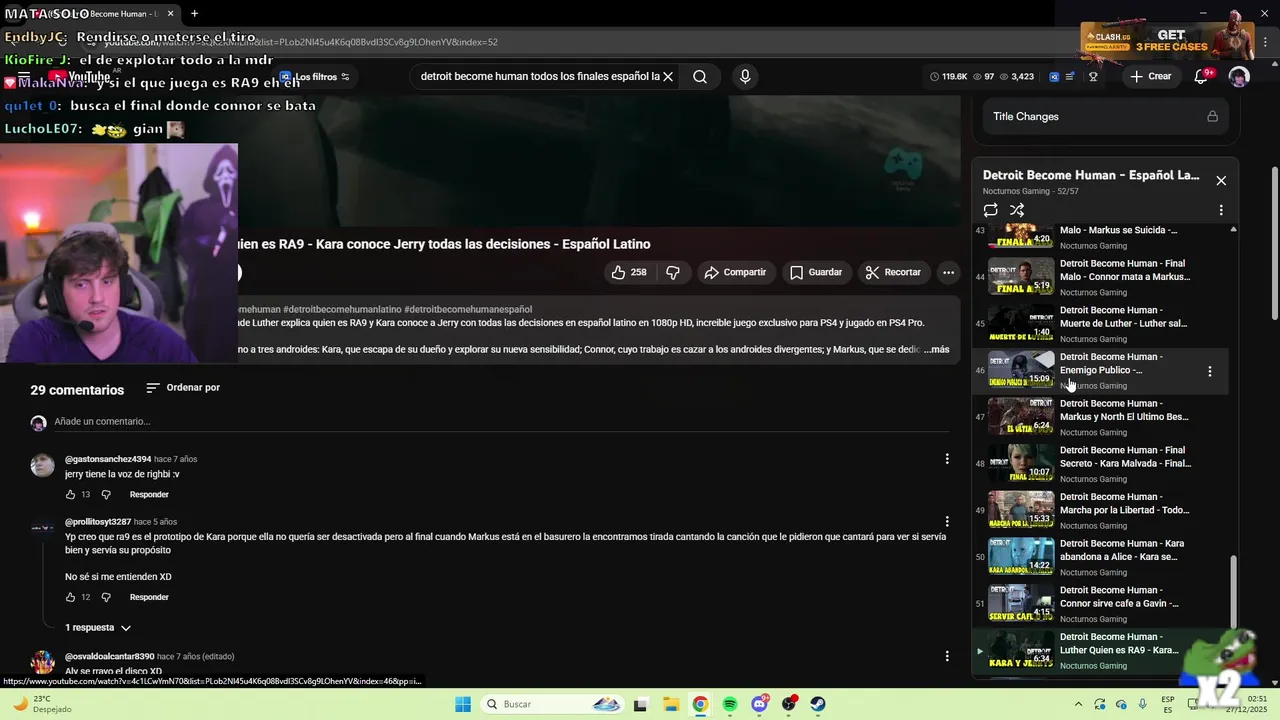
Task: Click the dislike thumbs-down on the video
Action: [673, 272]
